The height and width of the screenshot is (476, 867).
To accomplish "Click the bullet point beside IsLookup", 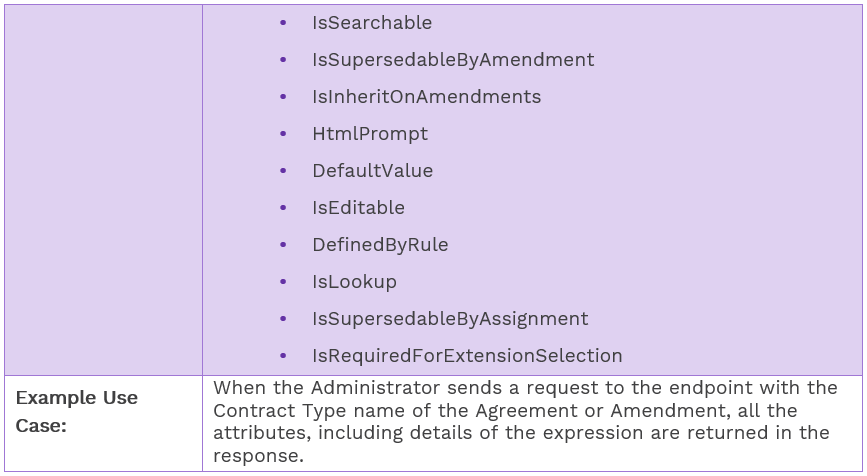I will click(284, 282).
